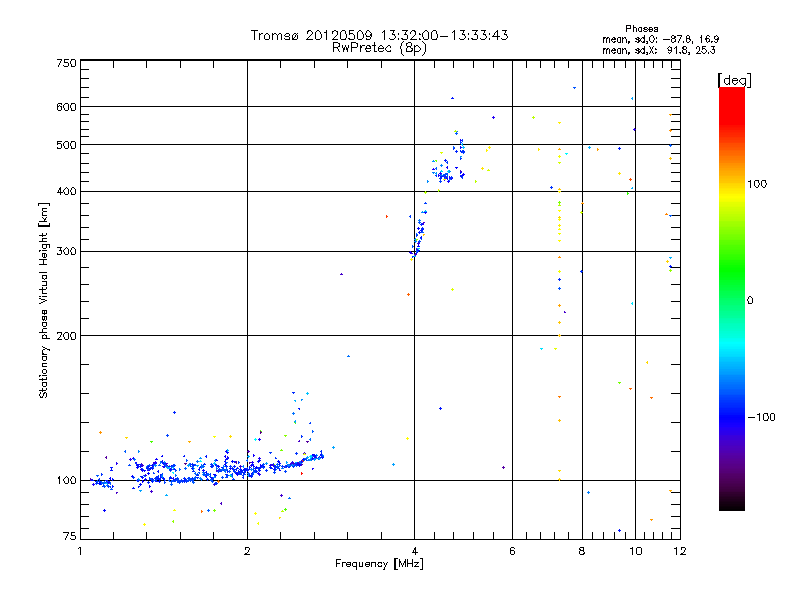Click the plot title Tromsø 20120509
Image resolution: width=800 pixels, height=600 pixels.
click(312, 35)
